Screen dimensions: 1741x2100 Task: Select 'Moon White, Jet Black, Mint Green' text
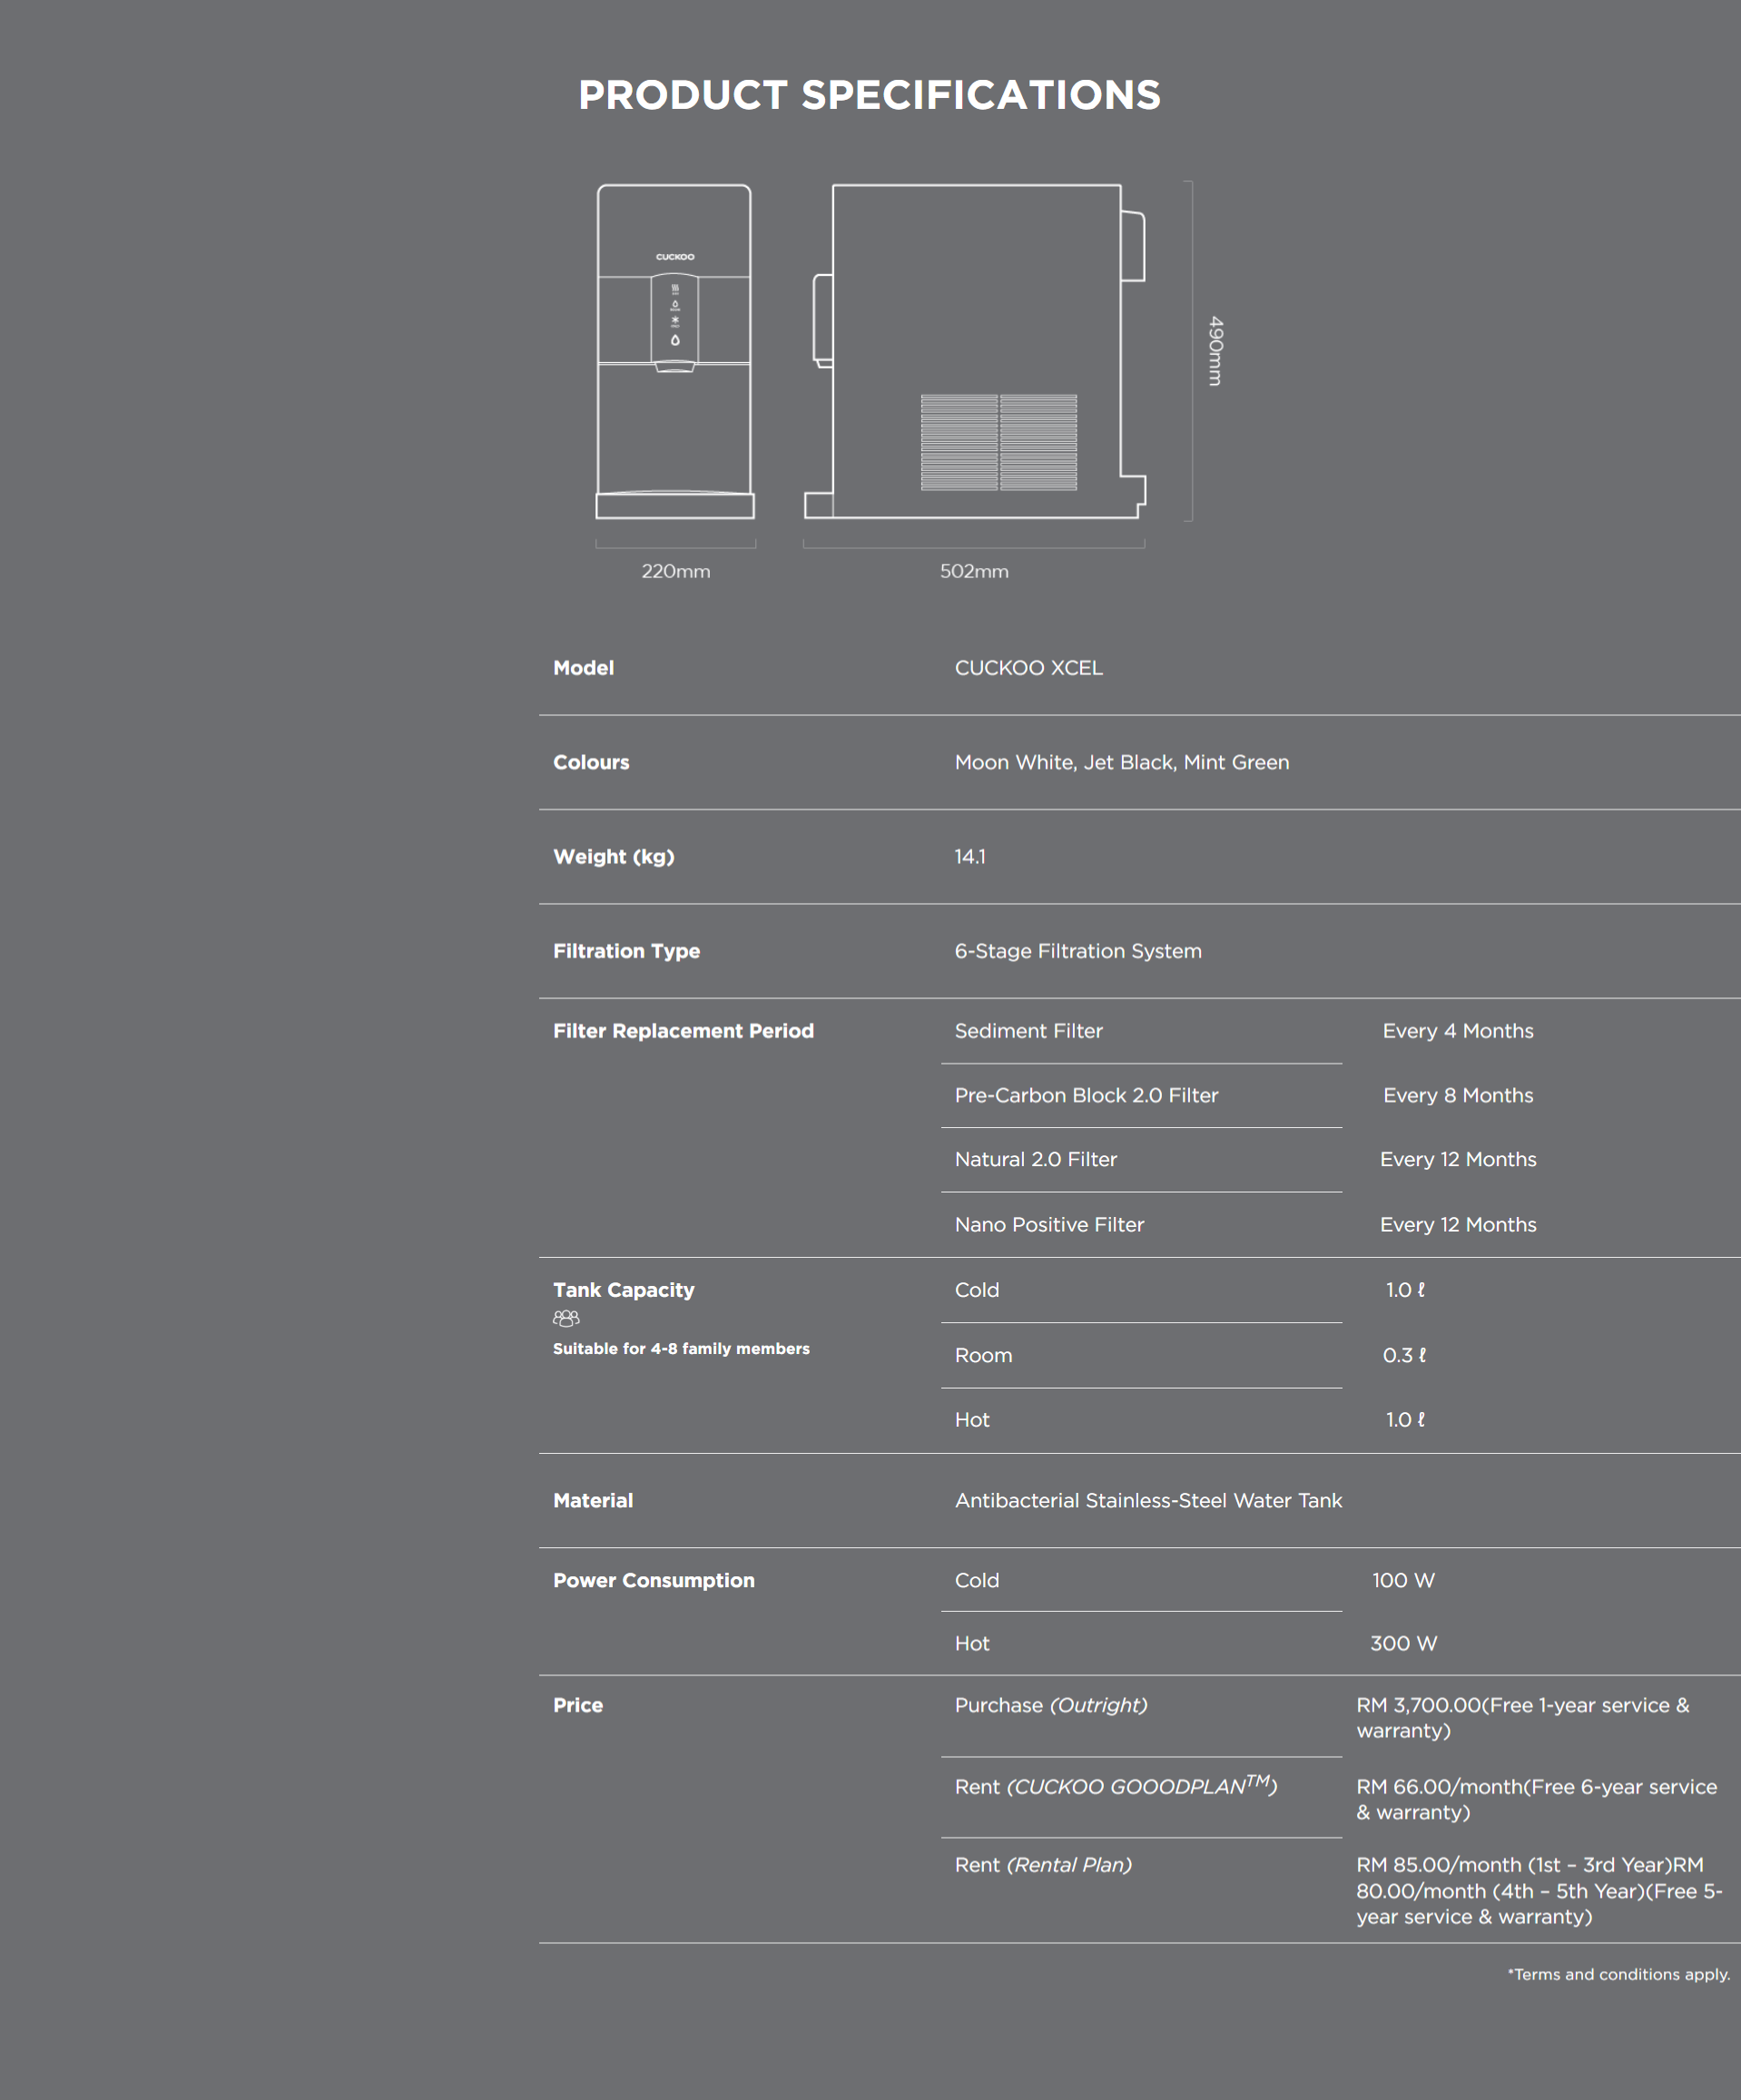pyautogui.click(x=1122, y=762)
